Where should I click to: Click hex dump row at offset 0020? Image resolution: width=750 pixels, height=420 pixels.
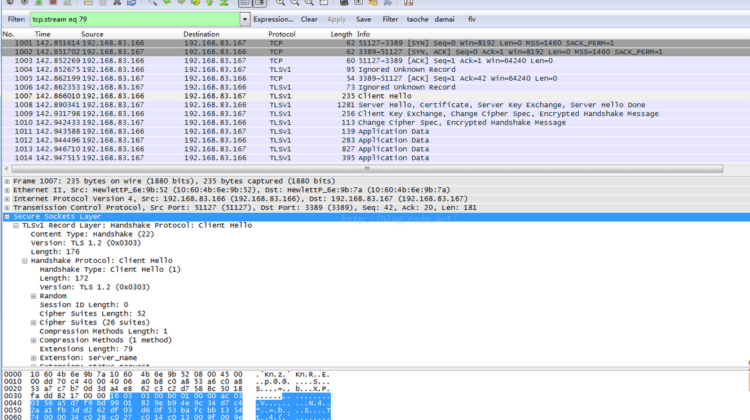[x=166, y=389]
